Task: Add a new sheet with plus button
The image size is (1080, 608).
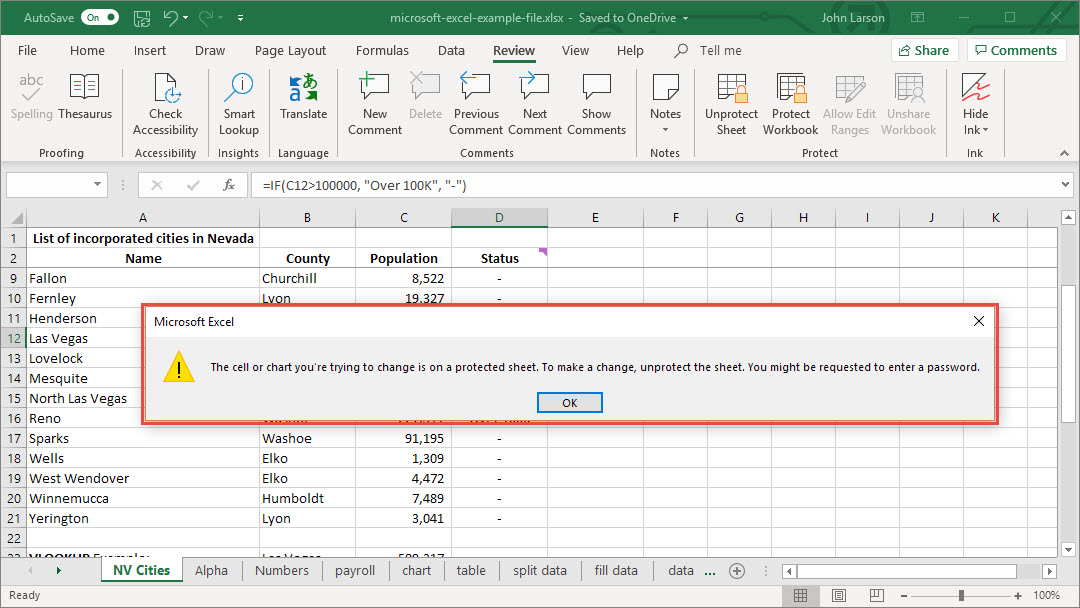Action: pos(737,571)
